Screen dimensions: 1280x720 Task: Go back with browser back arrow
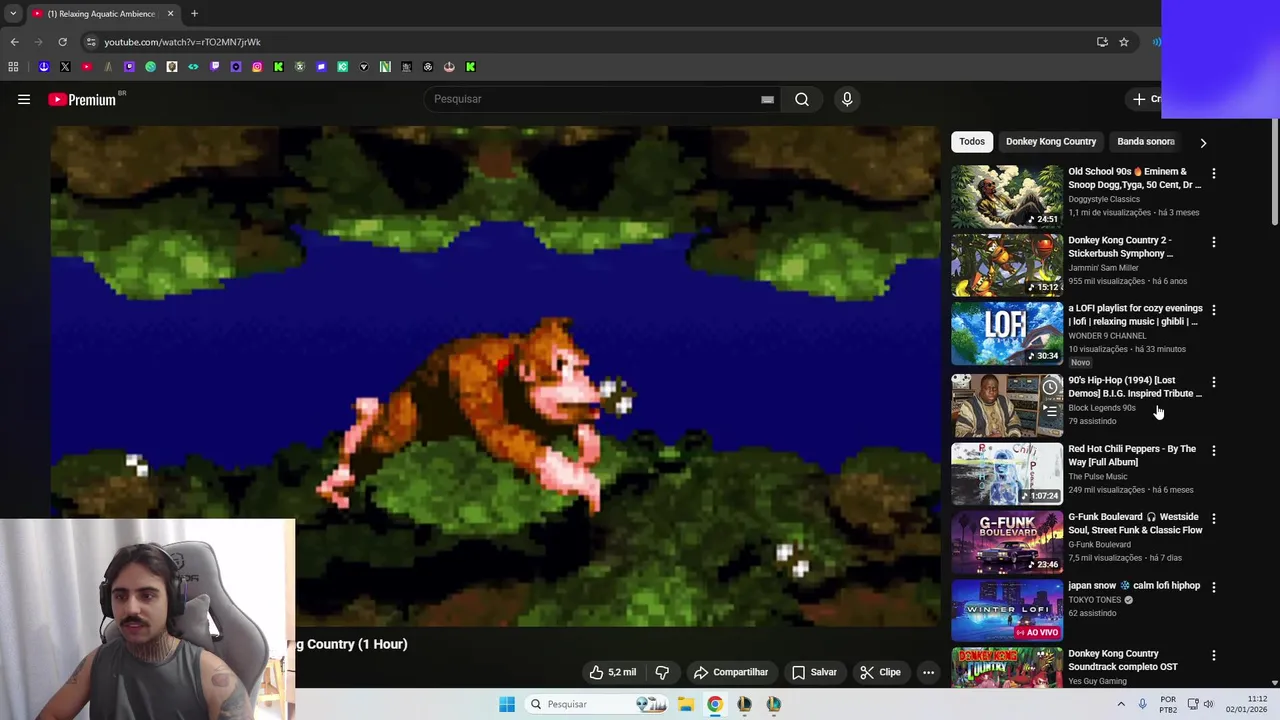coord(14,42)
